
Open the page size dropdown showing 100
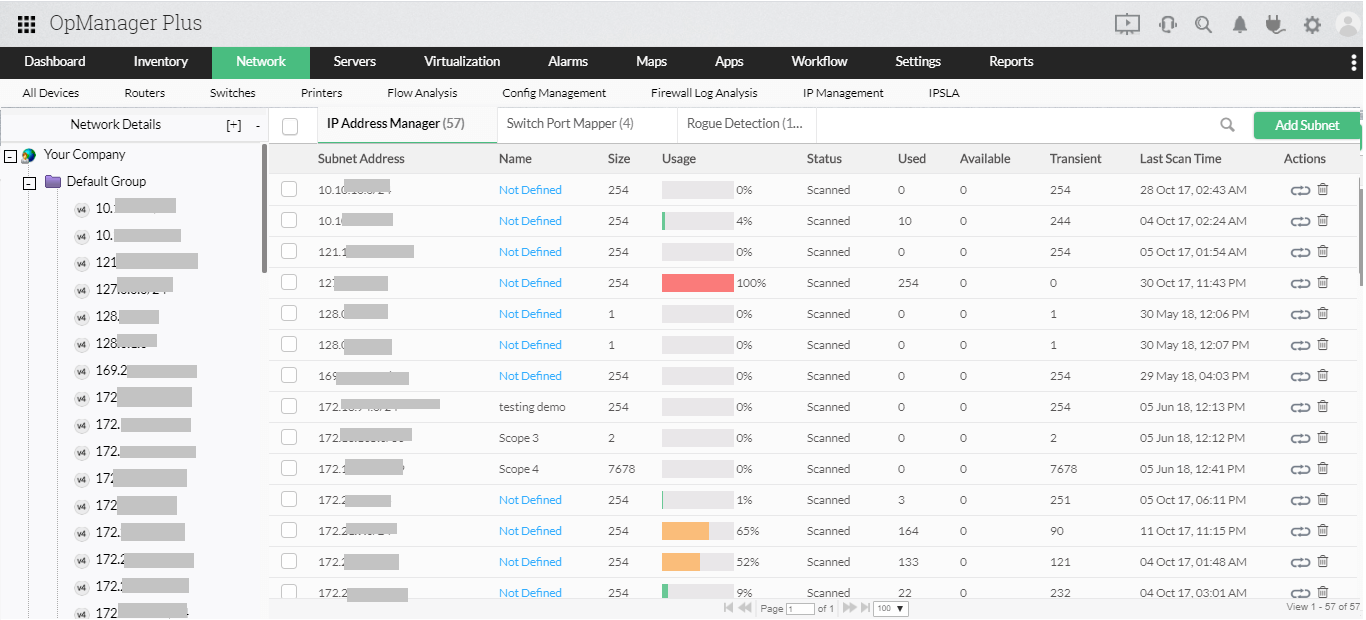point(889,607)
